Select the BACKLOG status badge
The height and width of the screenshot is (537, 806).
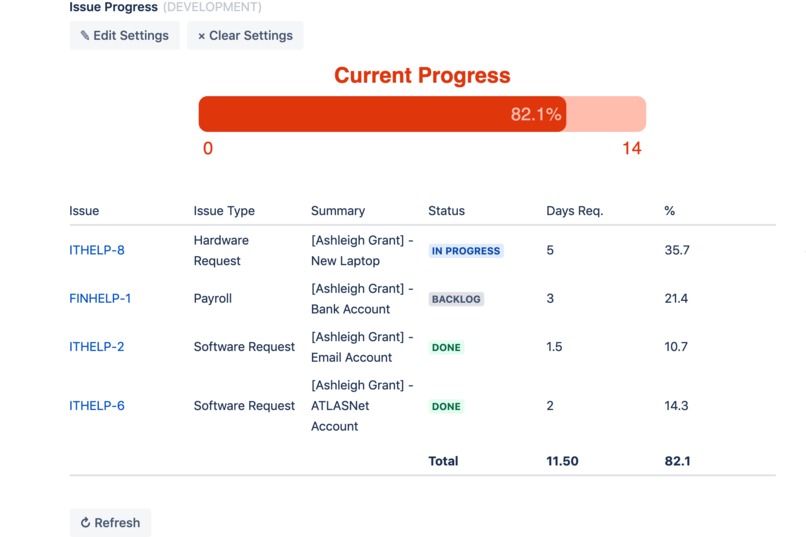coord(456,299)
